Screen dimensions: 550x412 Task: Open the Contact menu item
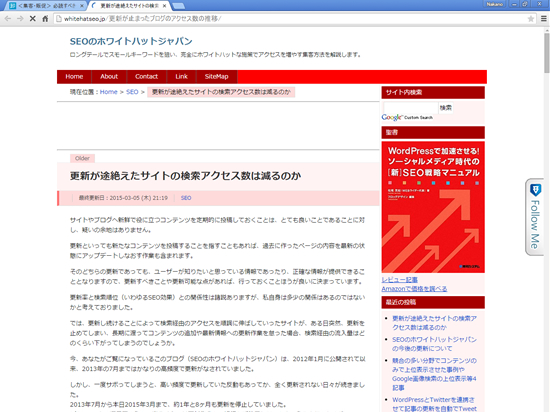coord(146,76)
